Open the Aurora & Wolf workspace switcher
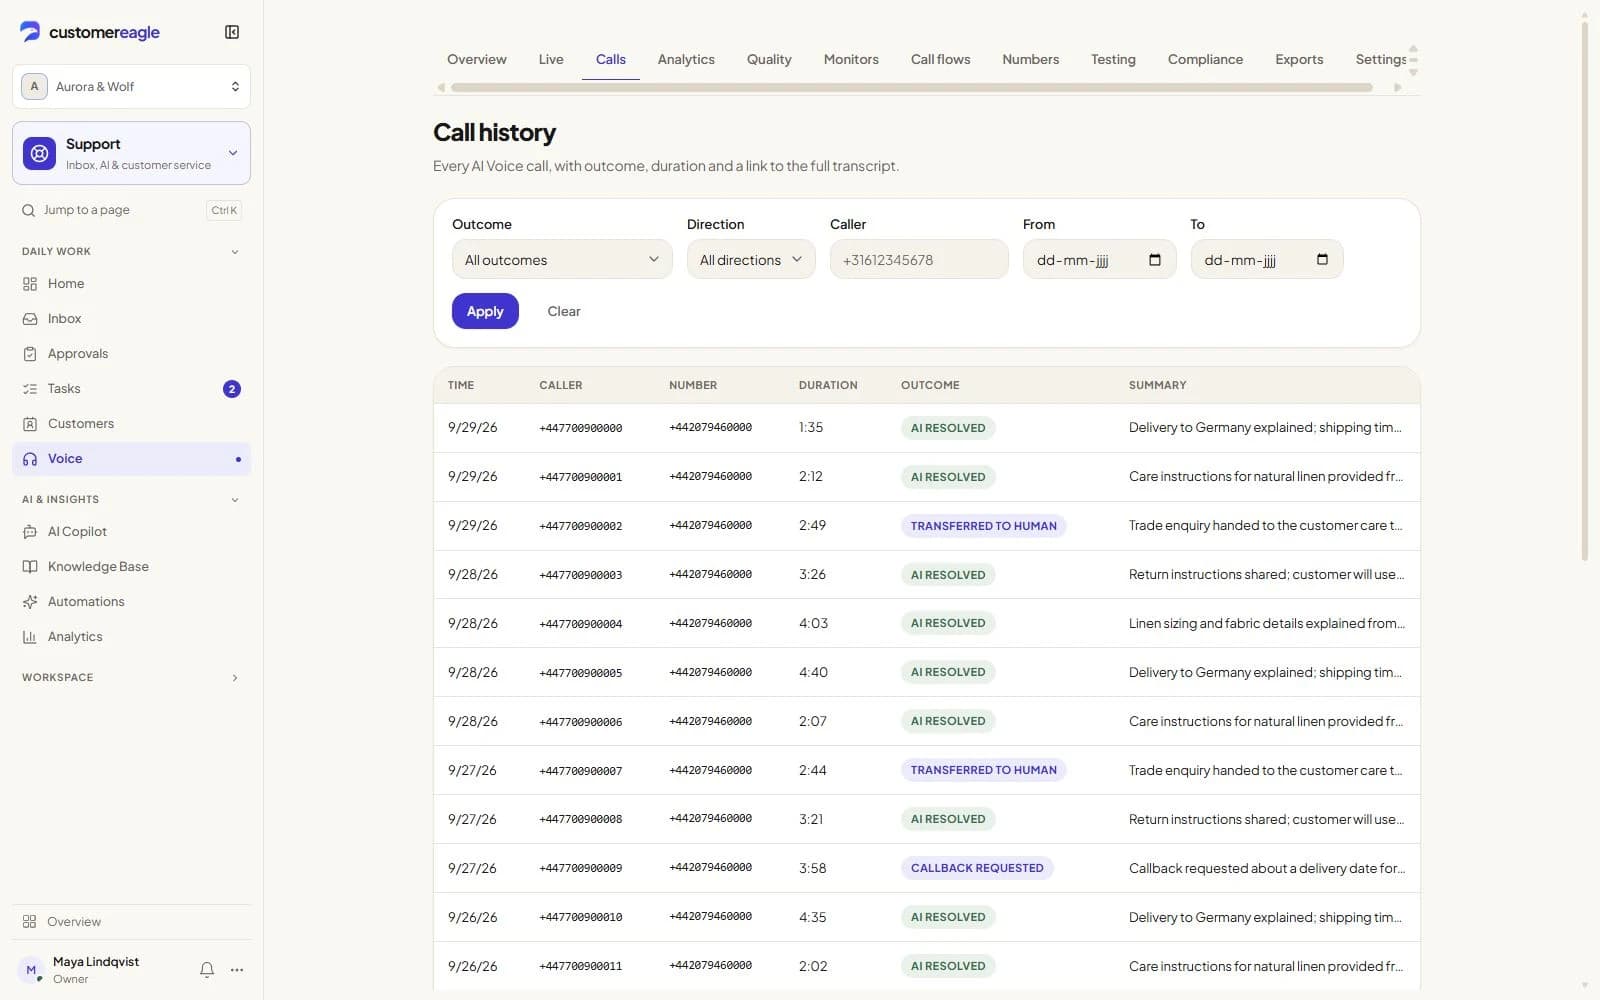Screen dimensions: 1600x1000 131,87
